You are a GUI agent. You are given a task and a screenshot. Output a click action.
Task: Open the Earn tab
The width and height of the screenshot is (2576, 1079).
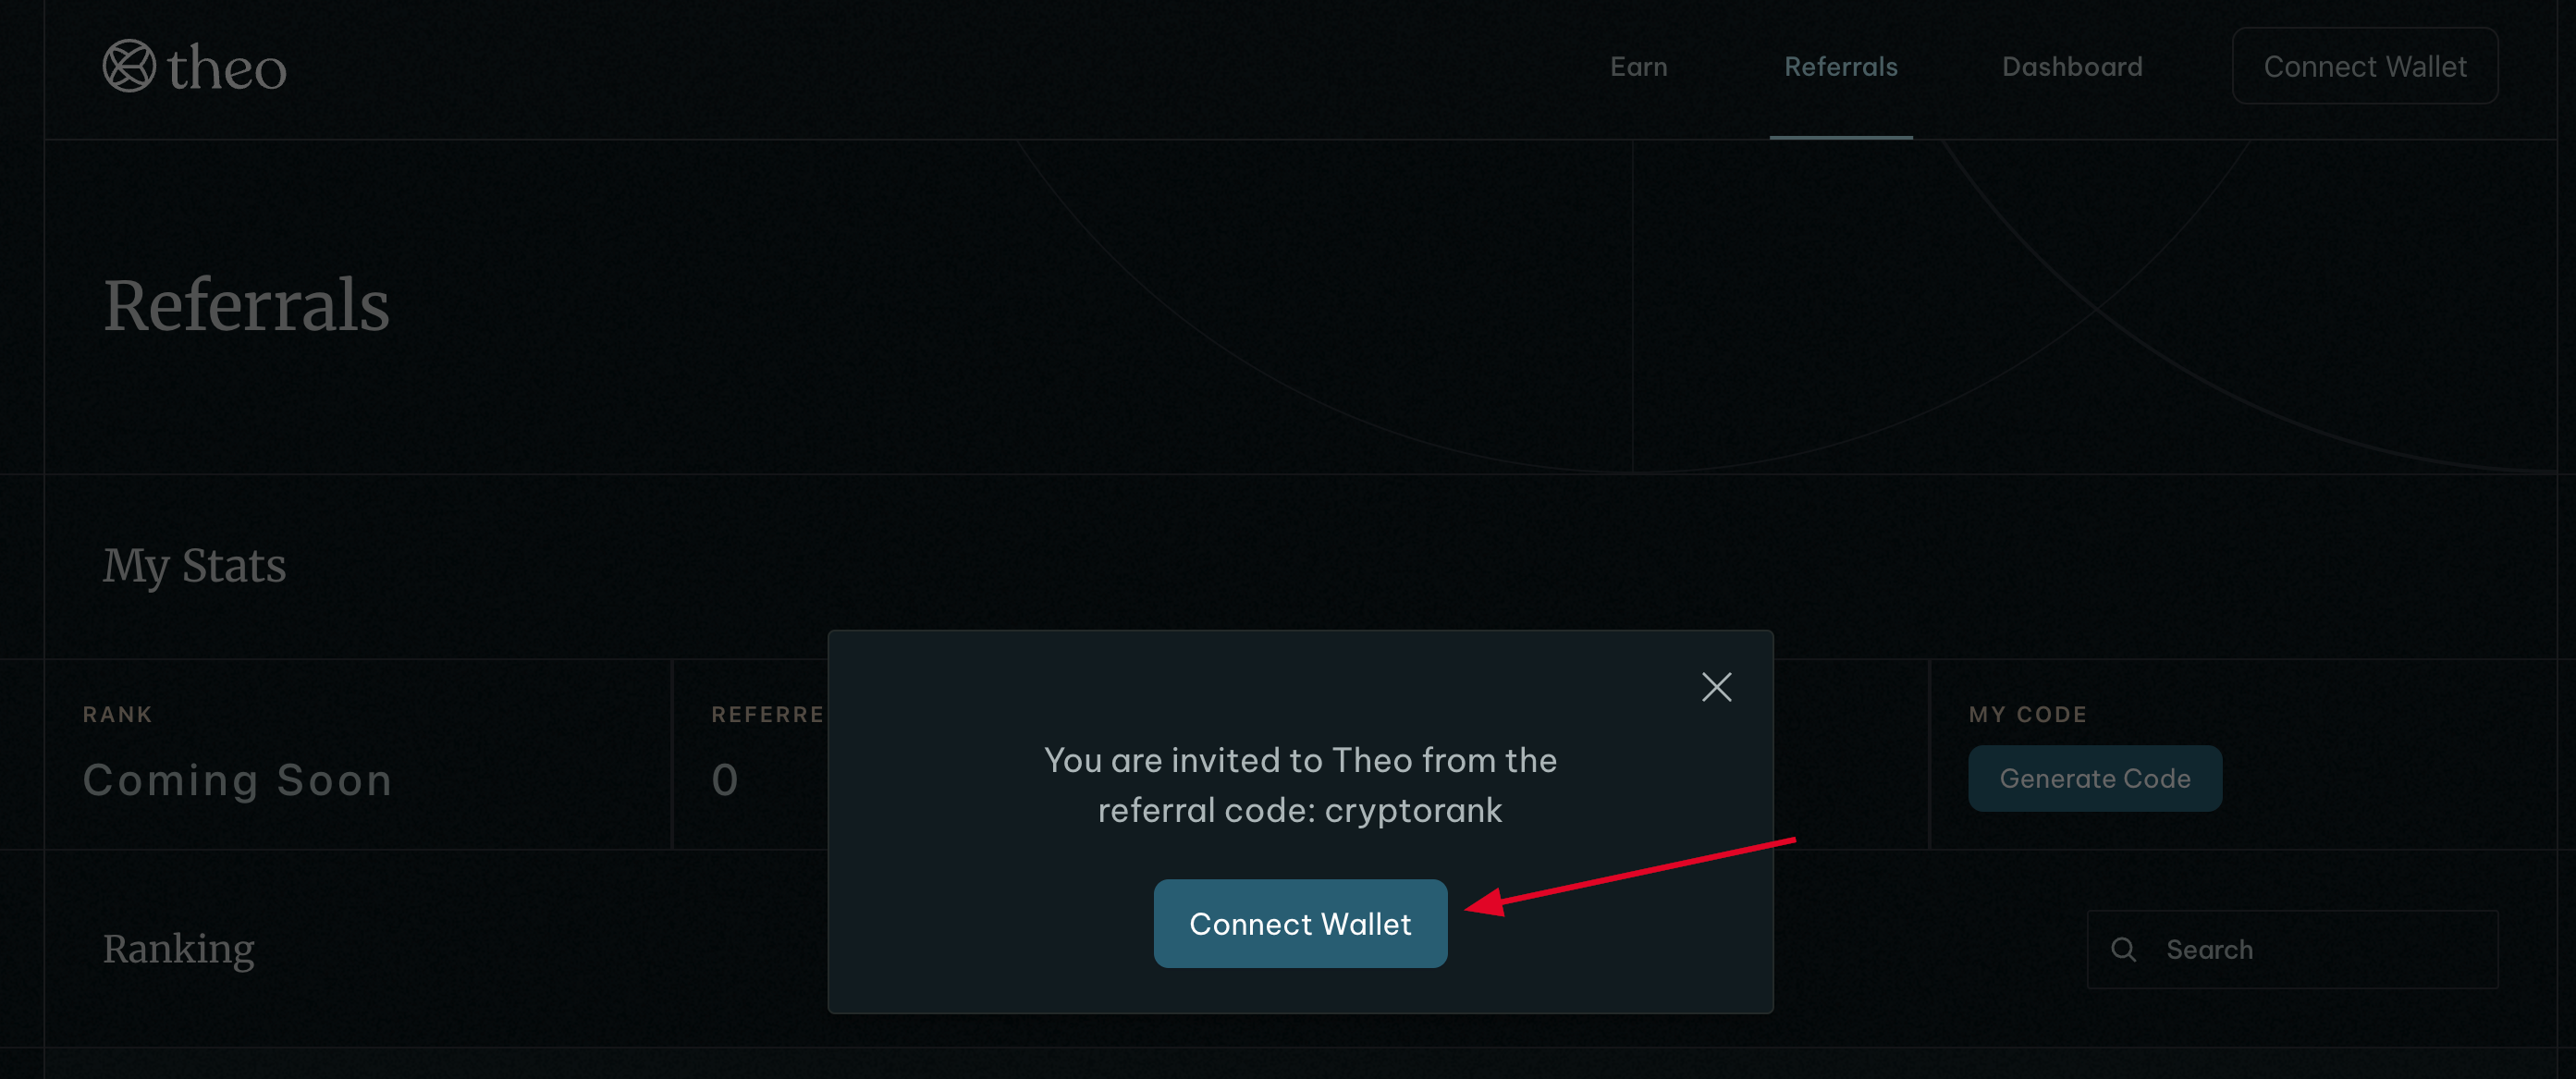1638,67
